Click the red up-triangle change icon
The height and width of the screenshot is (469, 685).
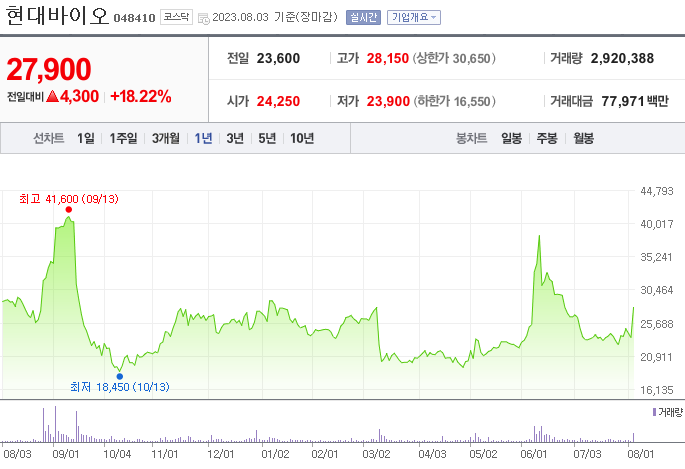[52, 96]
